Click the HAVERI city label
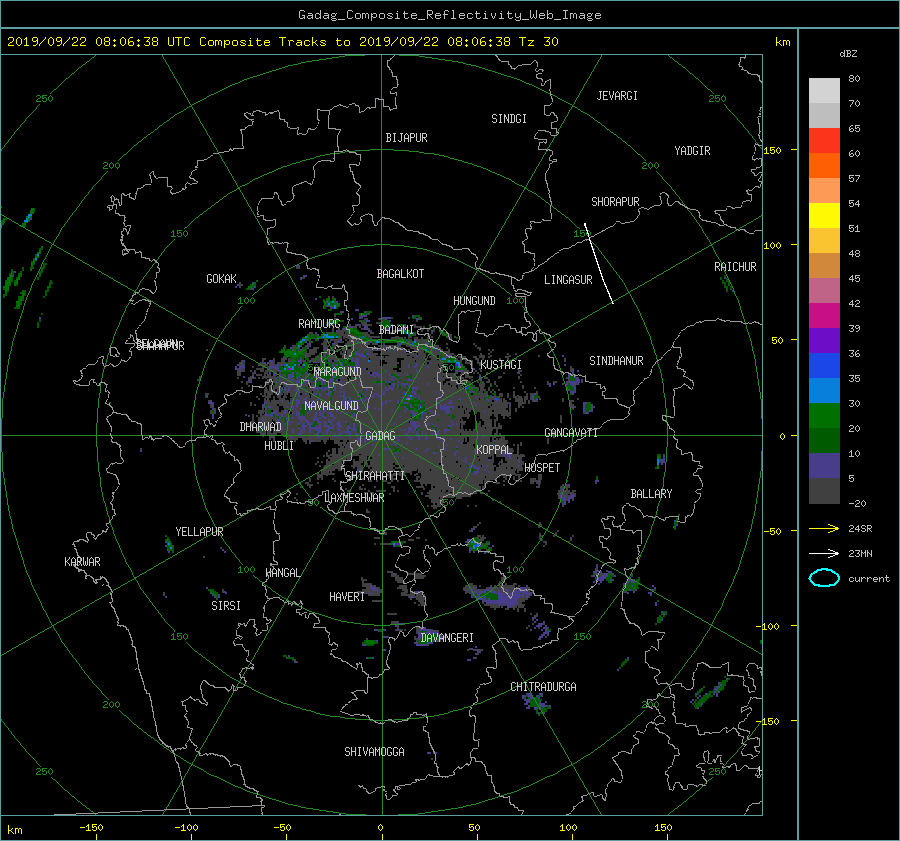The height and width of the screenshot is (841, 900). 347,597
